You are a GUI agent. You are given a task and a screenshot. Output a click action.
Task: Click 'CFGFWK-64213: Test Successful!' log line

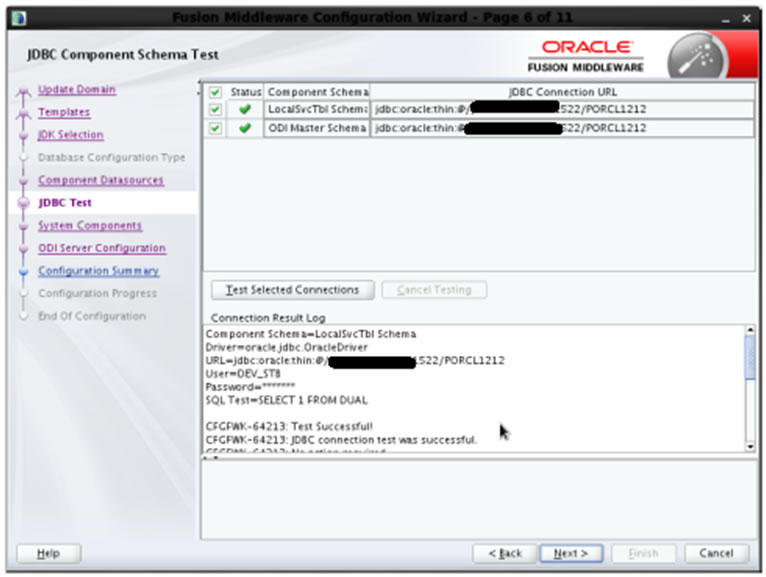tap(289, 427)
